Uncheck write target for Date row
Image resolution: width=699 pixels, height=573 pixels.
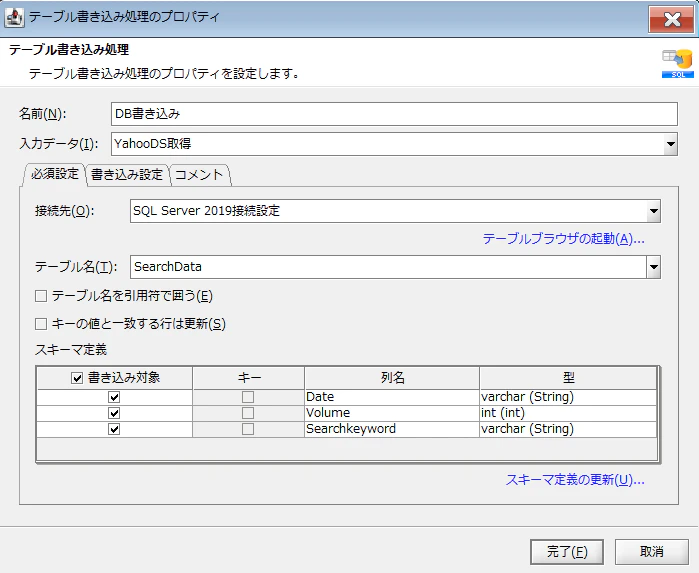coord(114,397)
